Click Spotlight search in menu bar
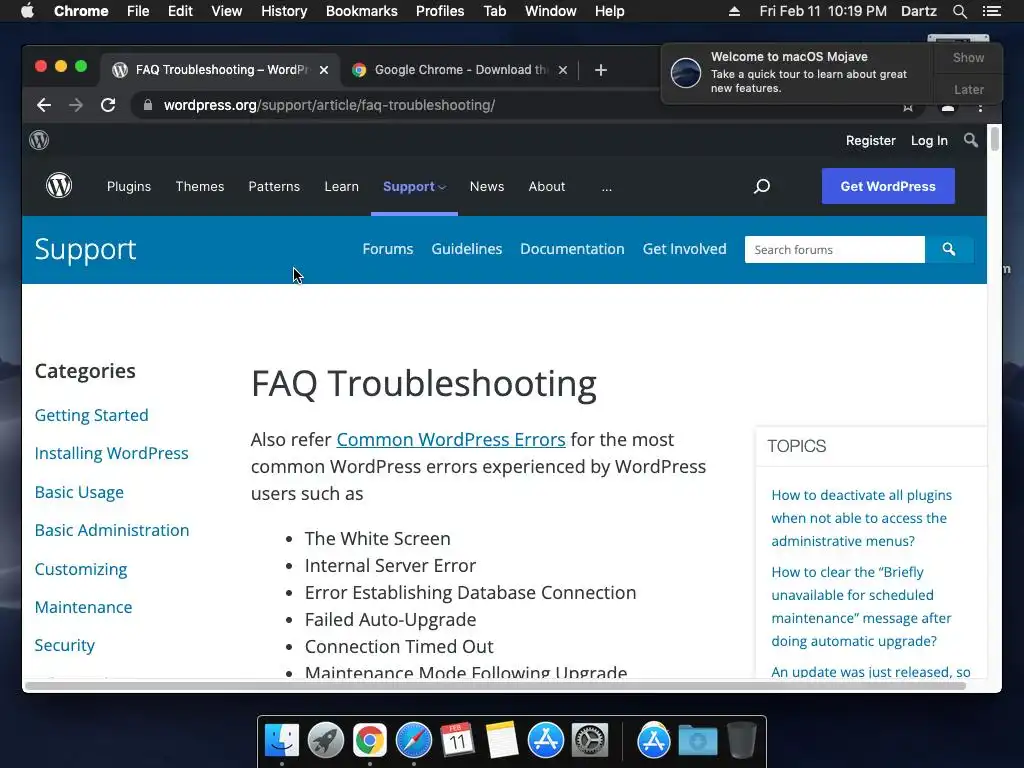Viewport: 1024px width, 768px height. [959, 11]
